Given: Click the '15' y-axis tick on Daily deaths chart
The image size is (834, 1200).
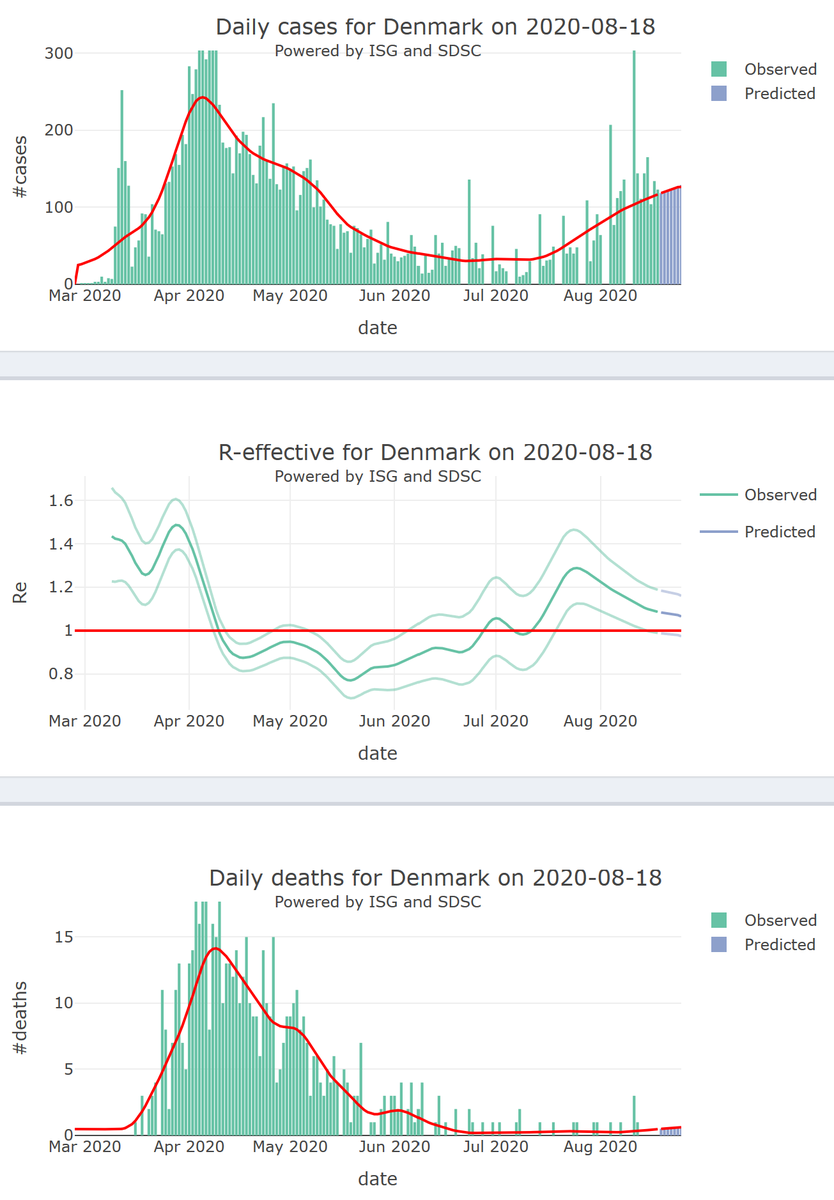Looking at the screenshot, I should (64, 938).
